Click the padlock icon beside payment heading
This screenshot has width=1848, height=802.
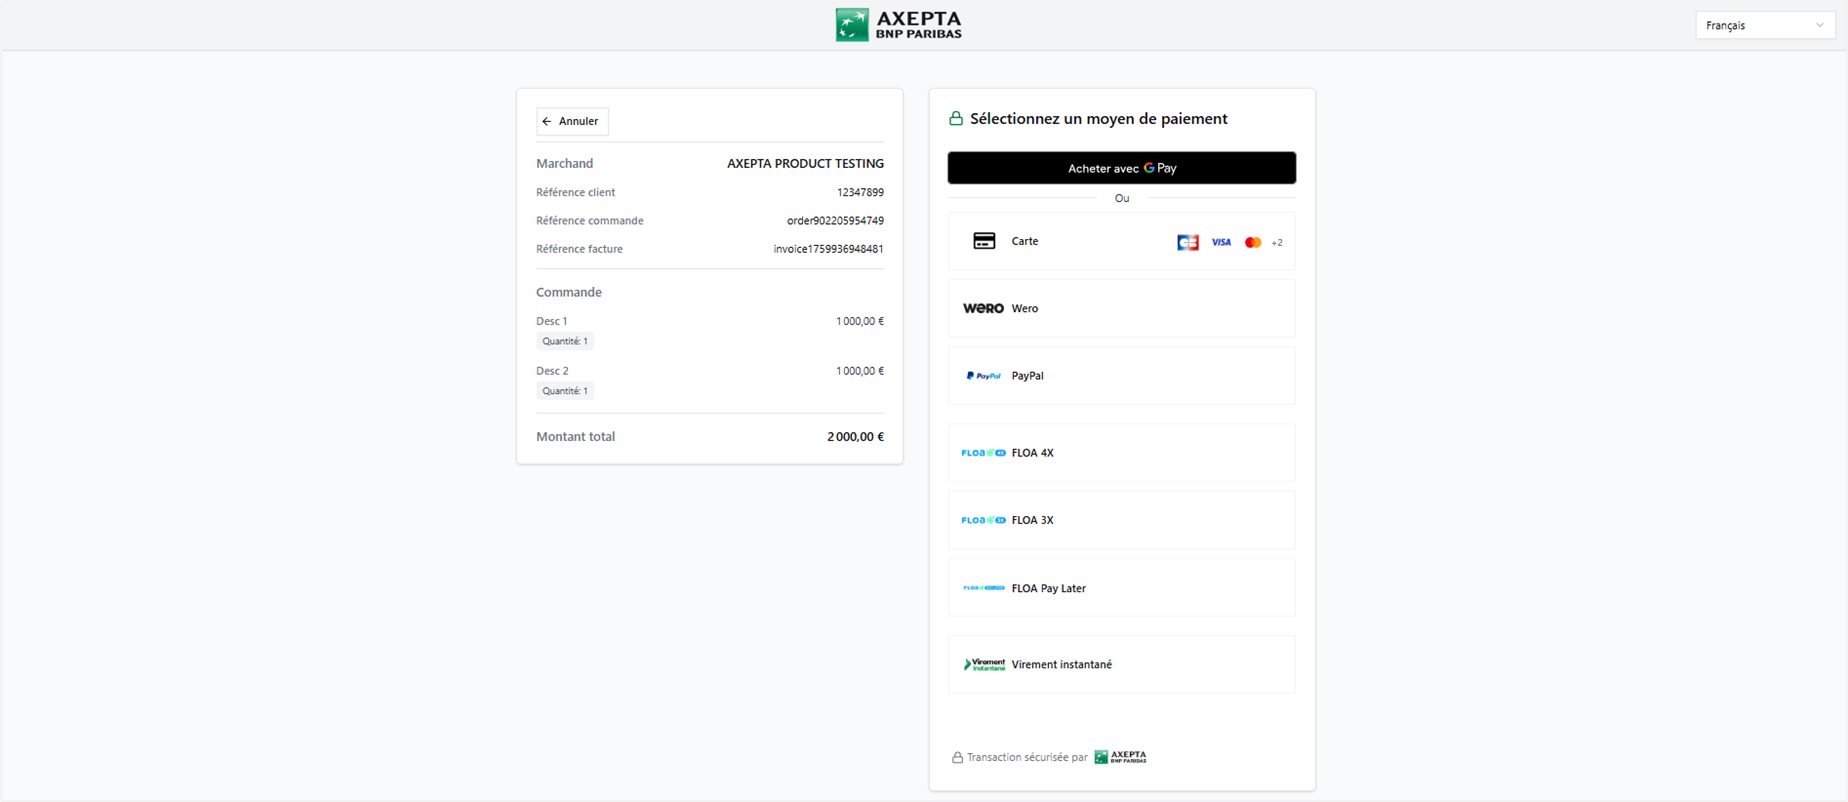956,119
